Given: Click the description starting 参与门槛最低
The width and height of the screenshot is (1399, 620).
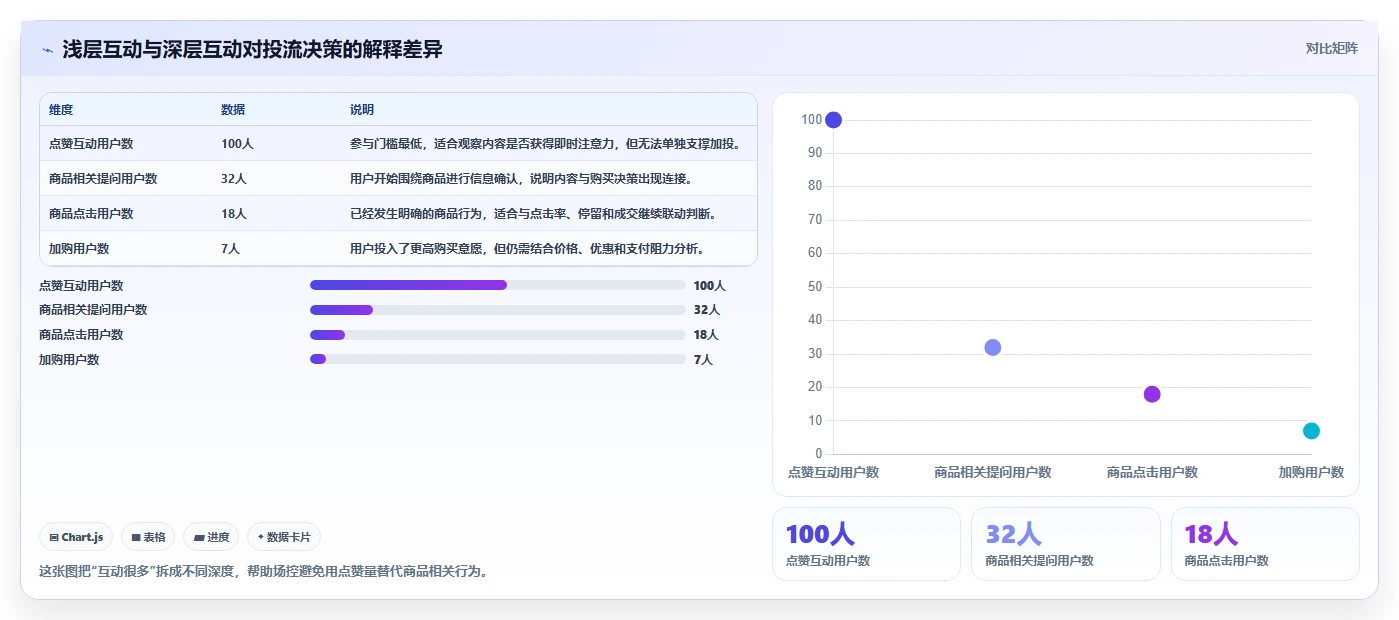Looking at the screenshot, I should click(547, 144).
